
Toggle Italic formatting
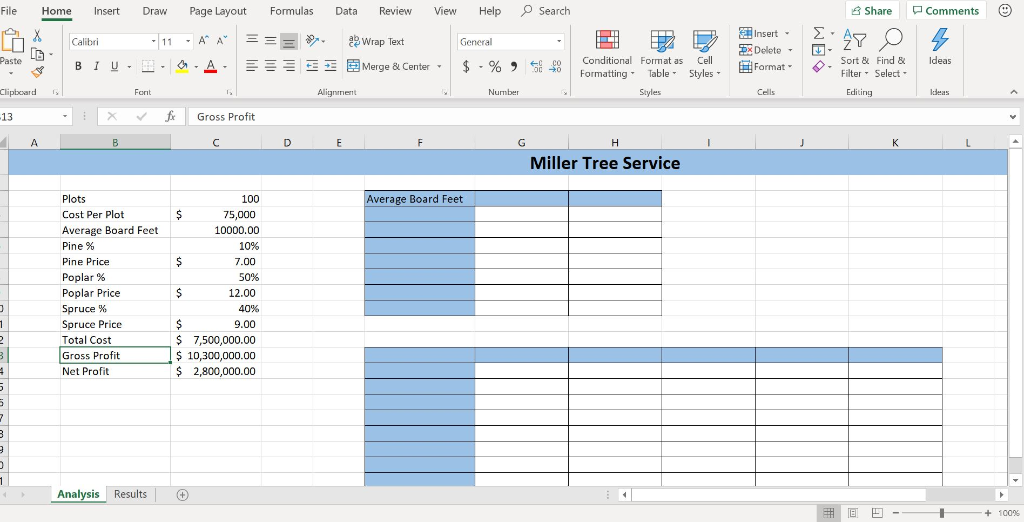(x=96, y=66)
